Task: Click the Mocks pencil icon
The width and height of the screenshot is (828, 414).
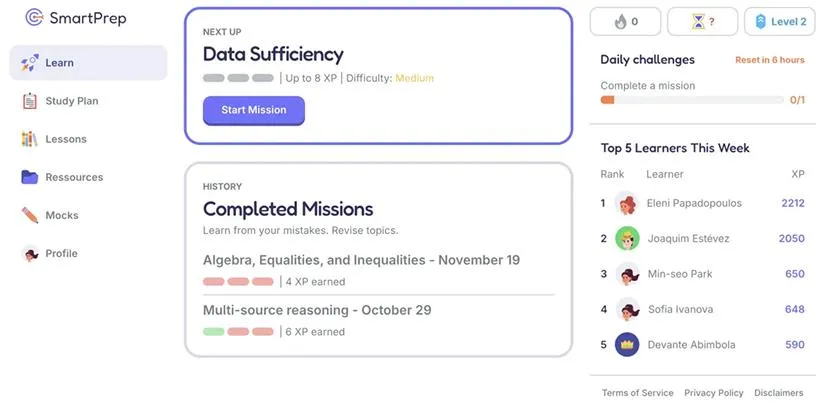Action: tap(29, 215)
